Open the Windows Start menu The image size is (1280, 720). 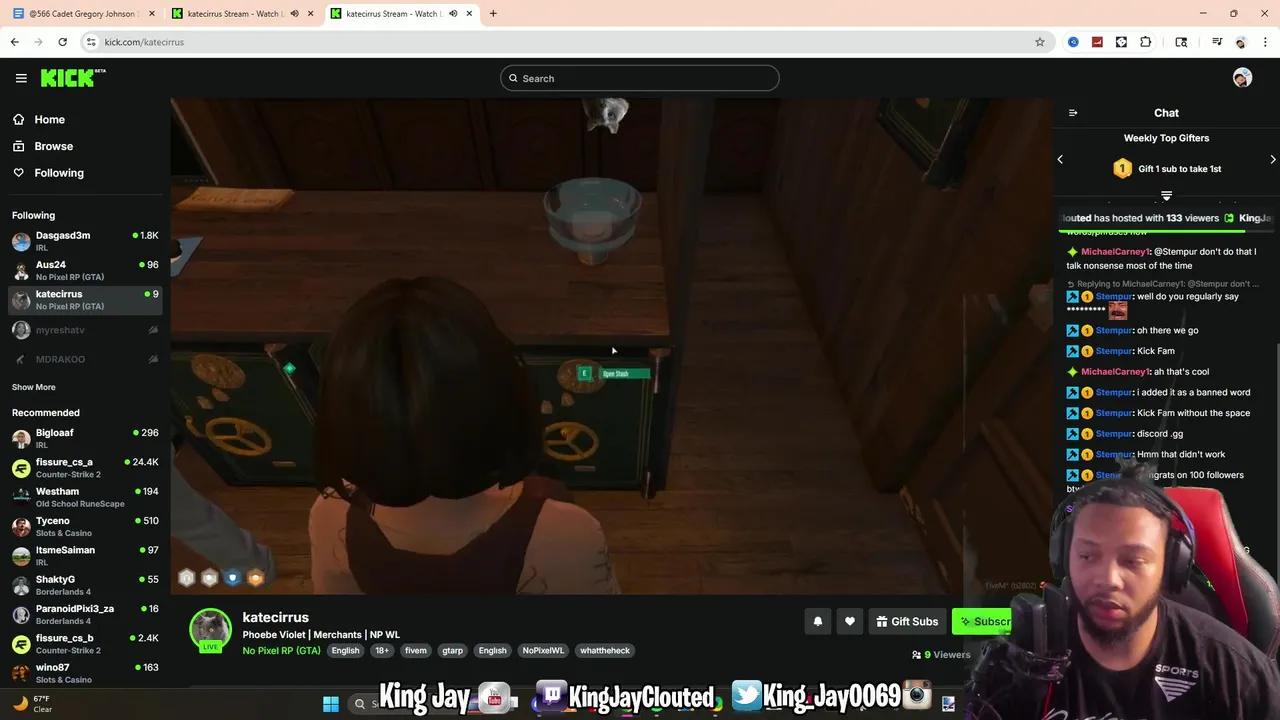(x=331, y=703)
